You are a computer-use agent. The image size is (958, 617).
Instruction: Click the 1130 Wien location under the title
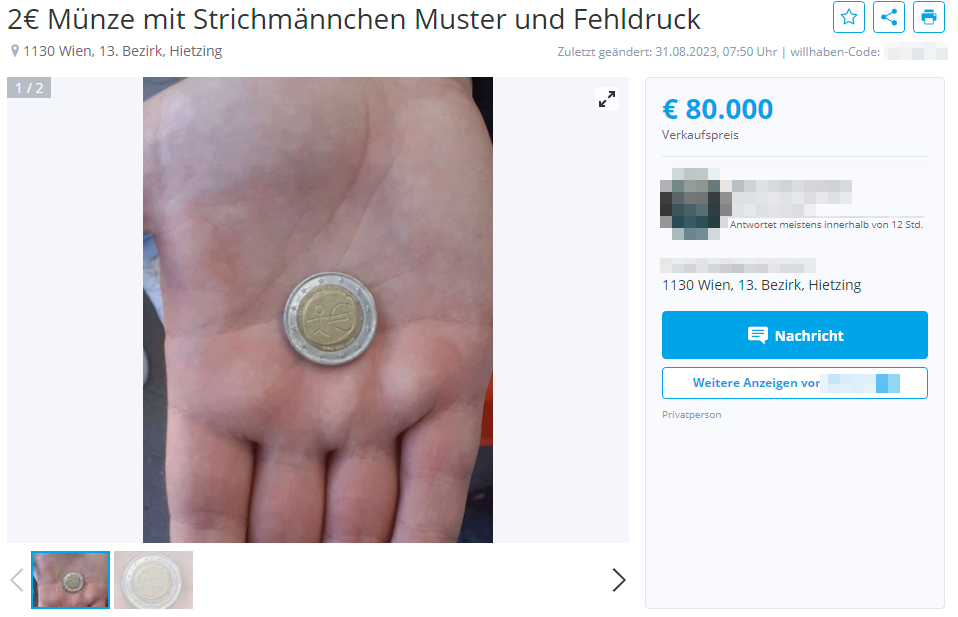[x=123, y=51]
